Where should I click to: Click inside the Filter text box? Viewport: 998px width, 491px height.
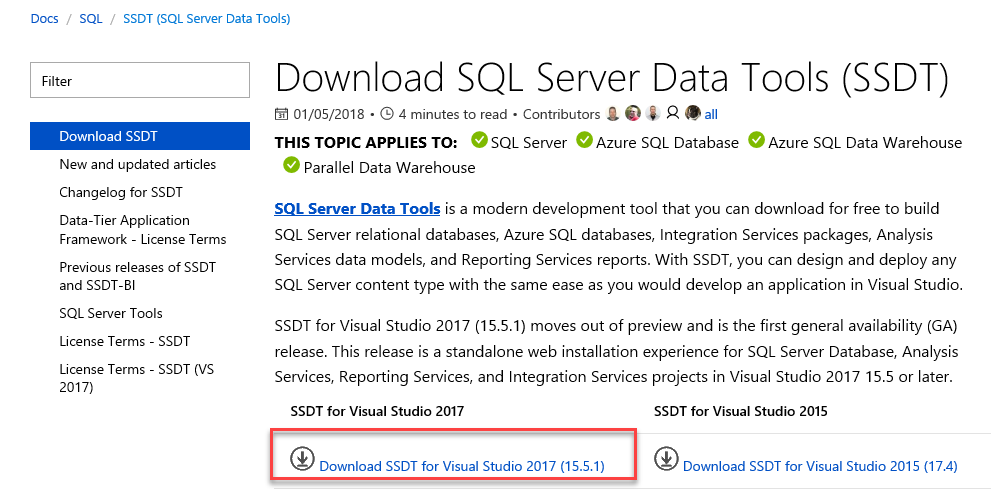click(140, 81)
